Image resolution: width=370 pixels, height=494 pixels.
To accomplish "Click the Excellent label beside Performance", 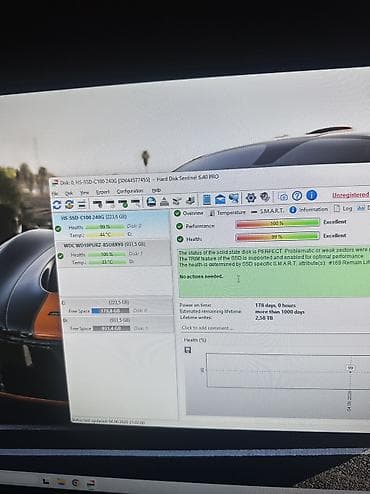I will [x=335, y=222].
